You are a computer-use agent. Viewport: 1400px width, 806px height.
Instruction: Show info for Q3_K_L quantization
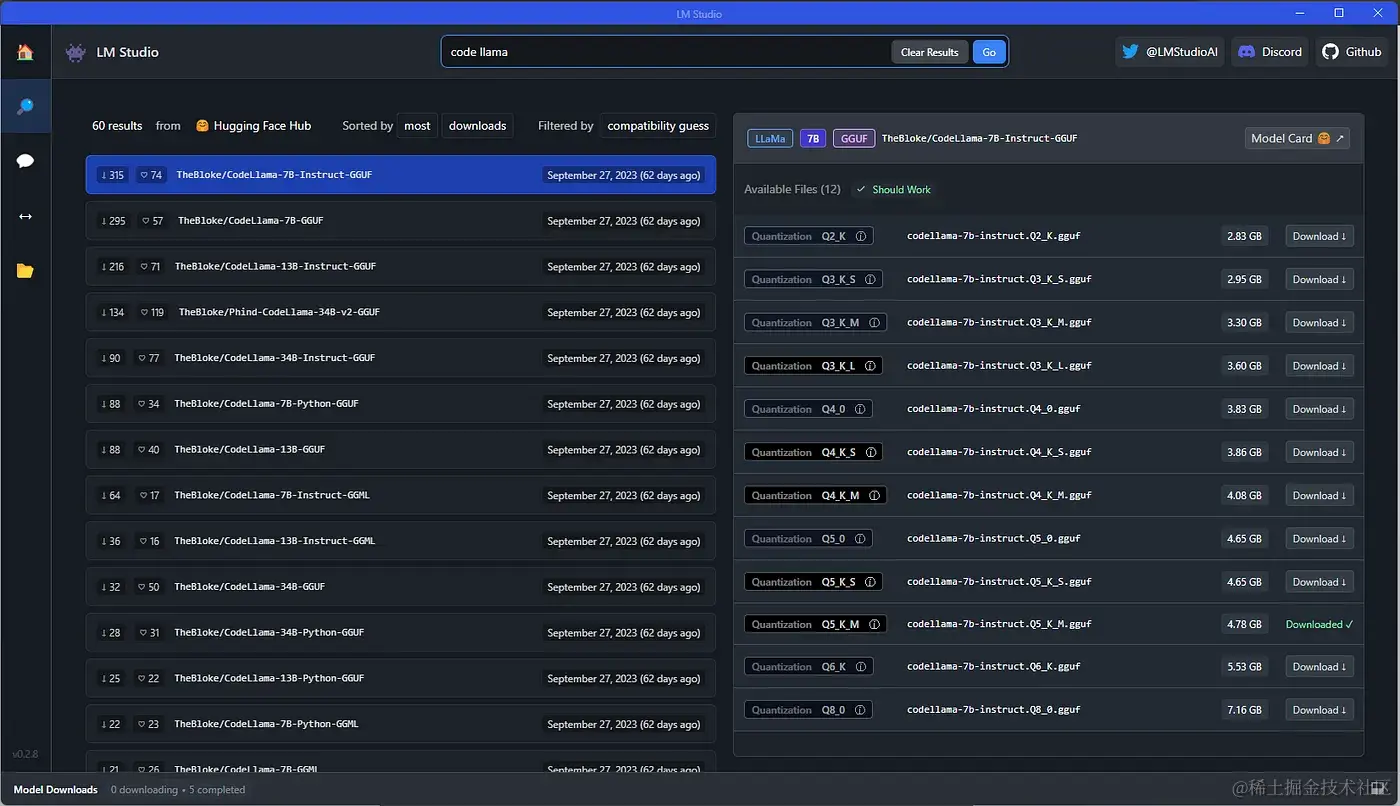(x=870, y=366)
